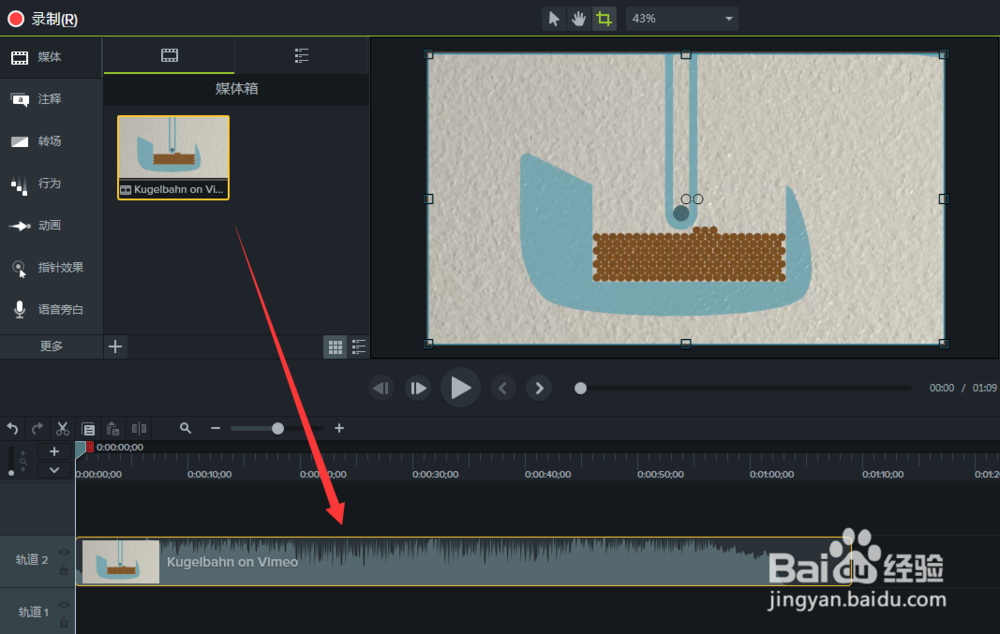
Task: Select the Crop tool above the canvas
Action: point(604,18)
